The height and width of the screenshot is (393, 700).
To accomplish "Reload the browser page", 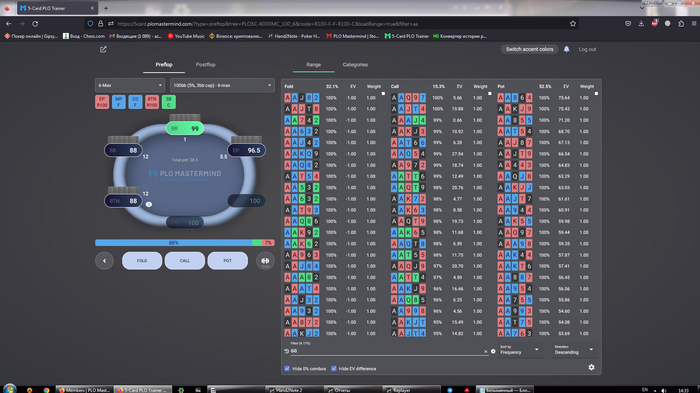I will point(35,24).
